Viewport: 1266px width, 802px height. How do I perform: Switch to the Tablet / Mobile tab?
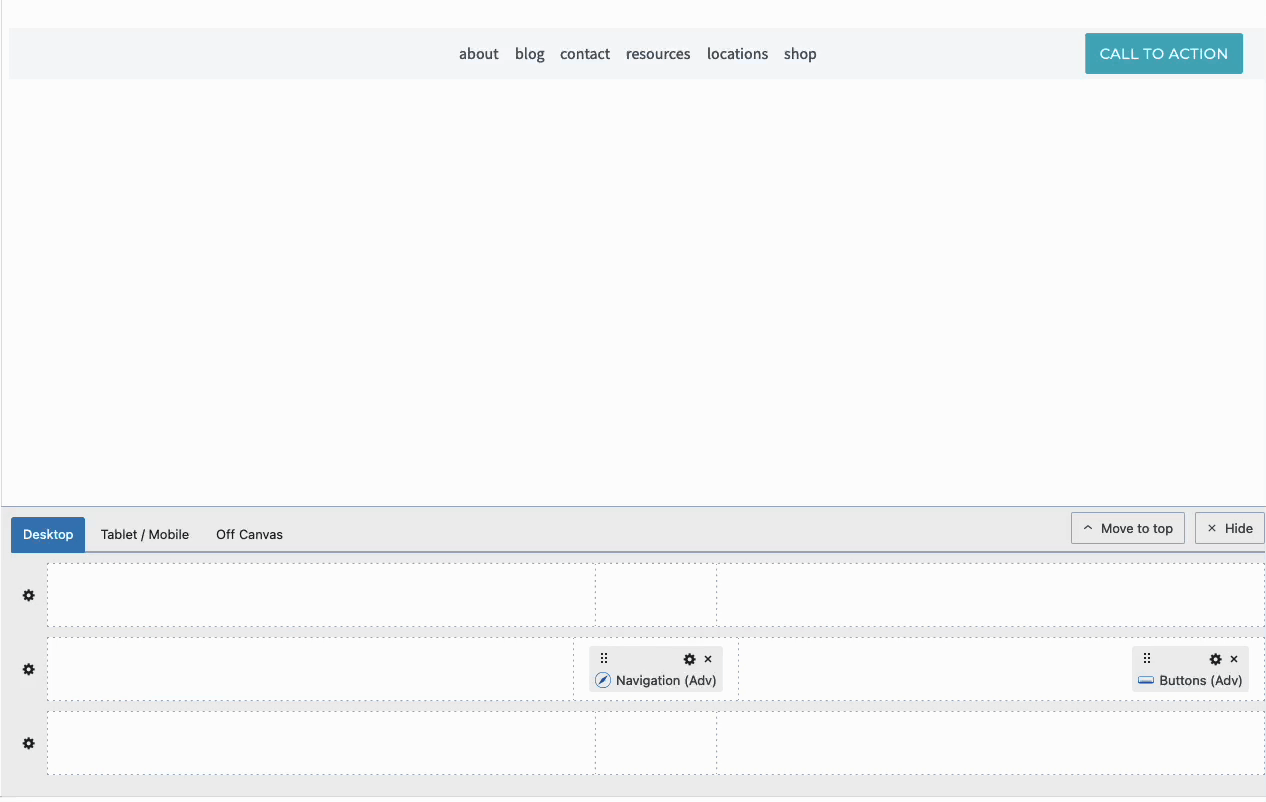tap(144, 534)
